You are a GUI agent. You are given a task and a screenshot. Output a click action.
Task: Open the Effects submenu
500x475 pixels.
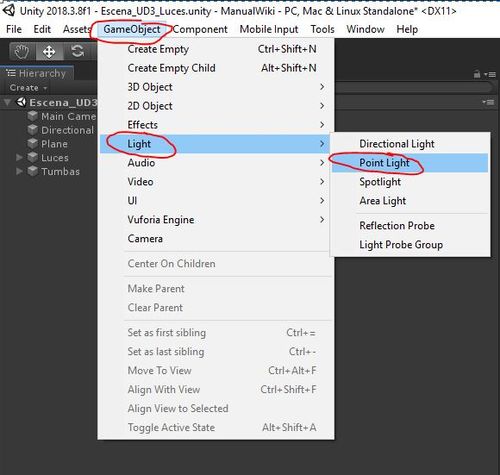click(x=215, y=125)
